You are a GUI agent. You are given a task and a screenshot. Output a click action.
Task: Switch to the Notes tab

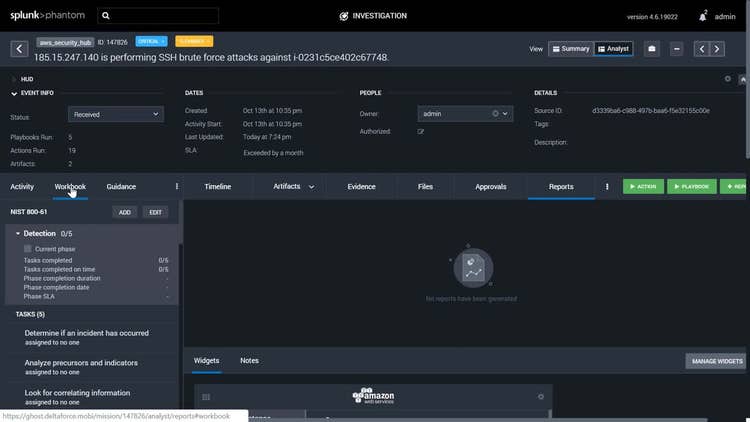249,360
